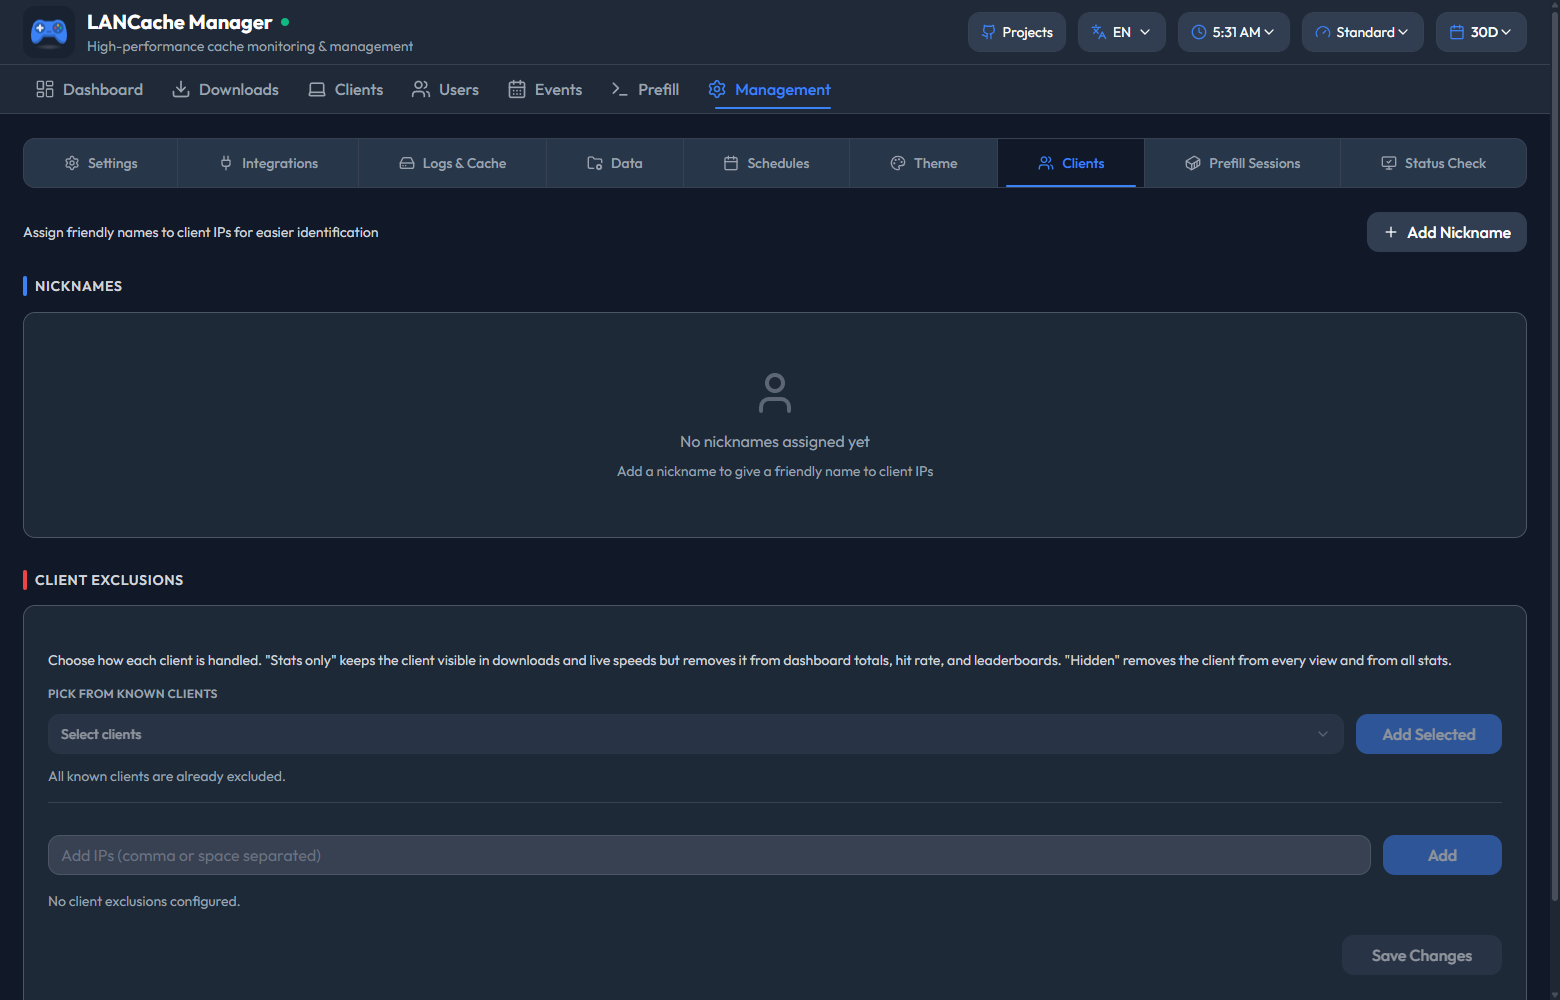Switch to the Theme tab
Screen dimensions: 1560x1000
pos(924,163)
